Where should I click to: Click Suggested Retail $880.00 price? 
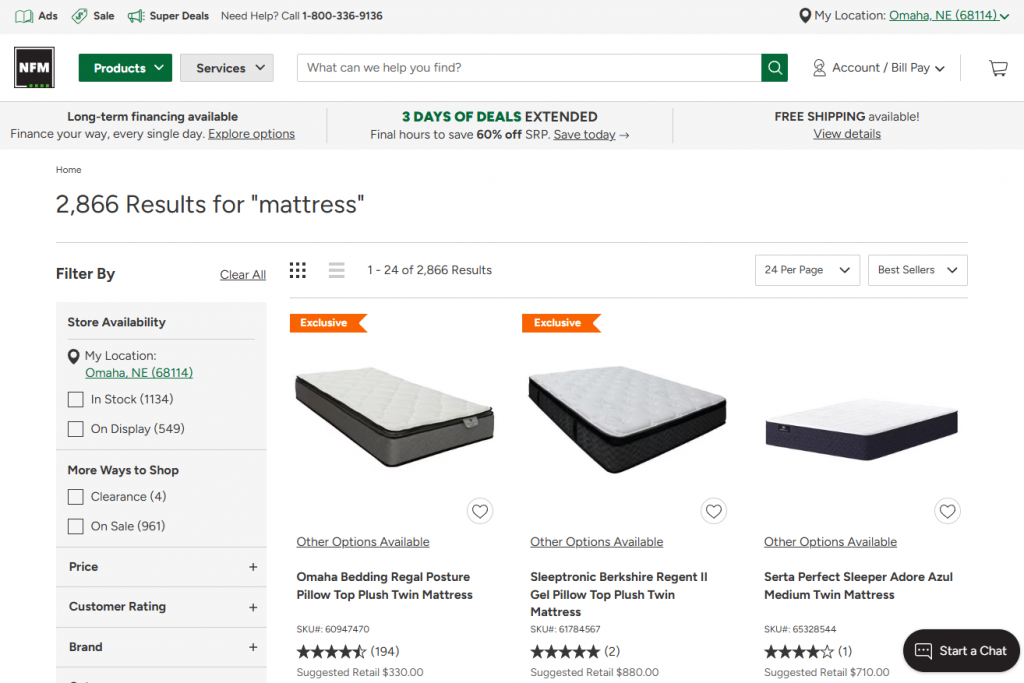[x=594, y=673]
